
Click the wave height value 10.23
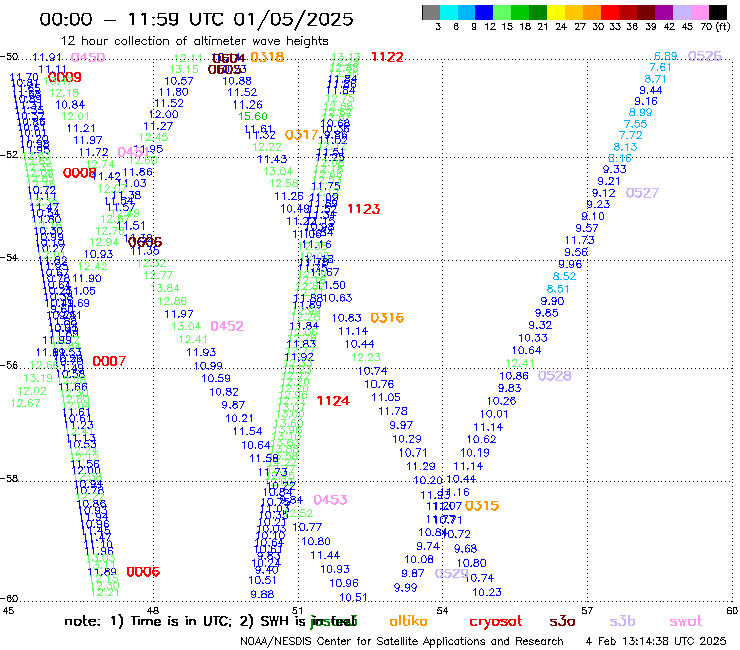pos(487,592)
